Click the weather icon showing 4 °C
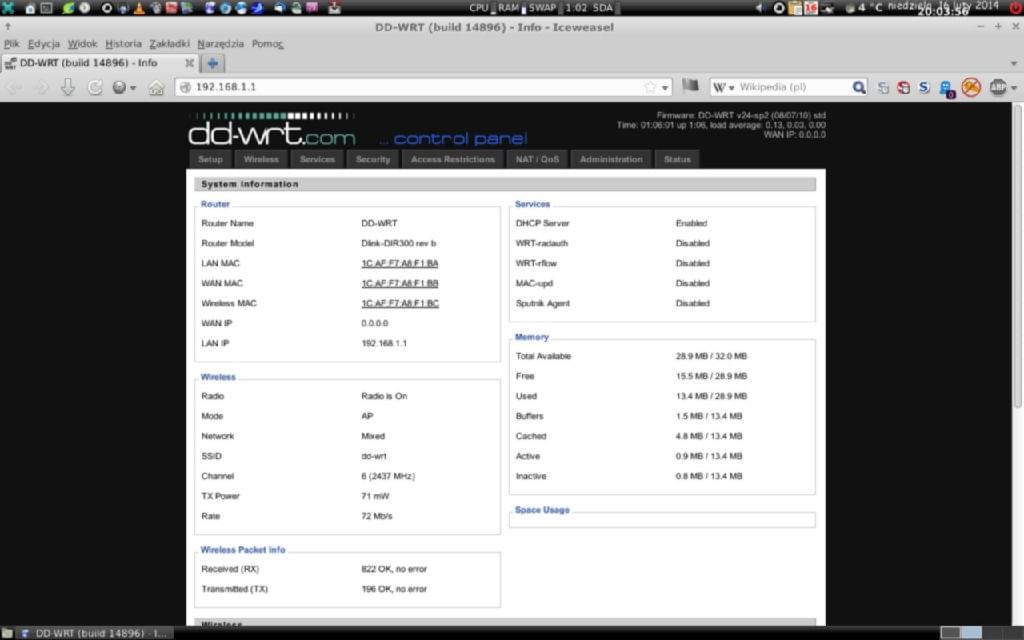Screen dimensions: 1024x640 coord(850,8)
